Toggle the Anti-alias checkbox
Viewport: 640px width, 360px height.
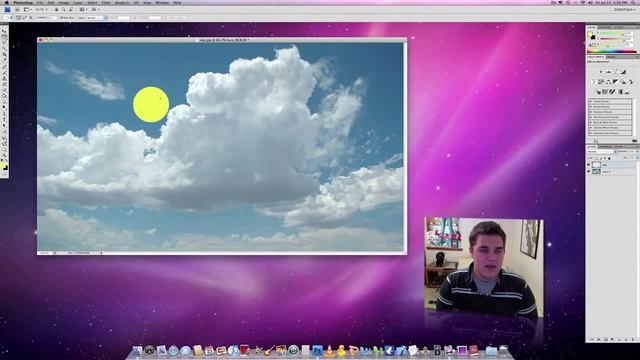(61, 18)
